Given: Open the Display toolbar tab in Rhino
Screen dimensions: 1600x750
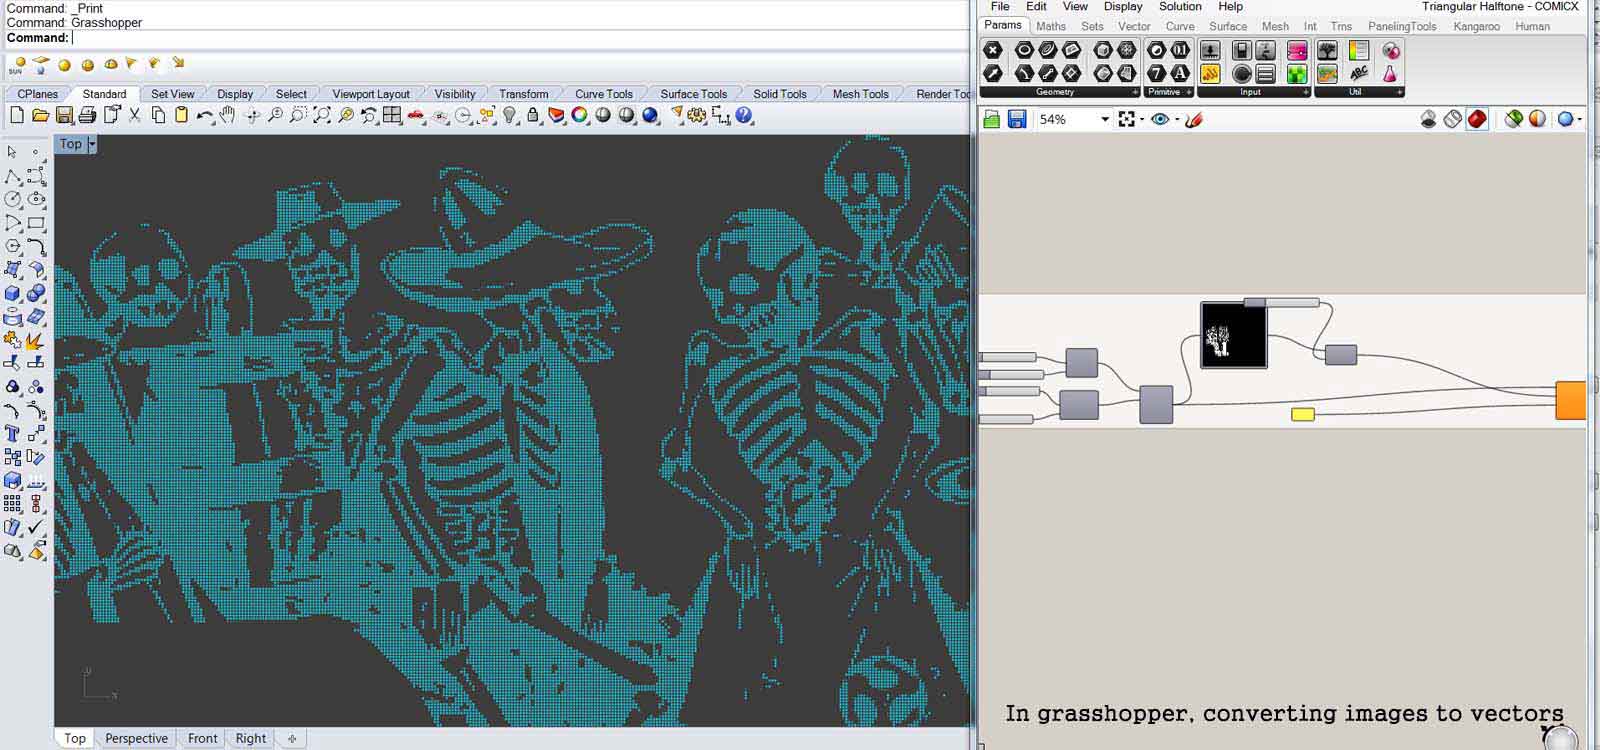Looking at the screenshot, I should pyautogui.click(x=235, y=94).
